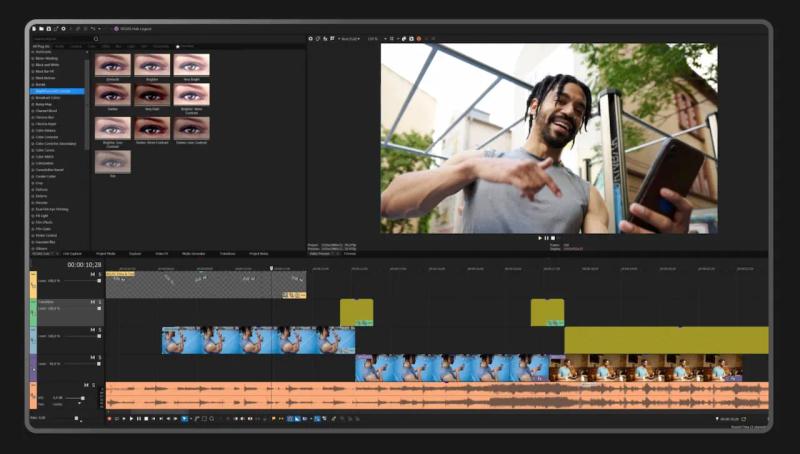Switch to the All Plug-Ins tab
The height and width of the screenshot is (454, 800).
click(x=41, y=46)
